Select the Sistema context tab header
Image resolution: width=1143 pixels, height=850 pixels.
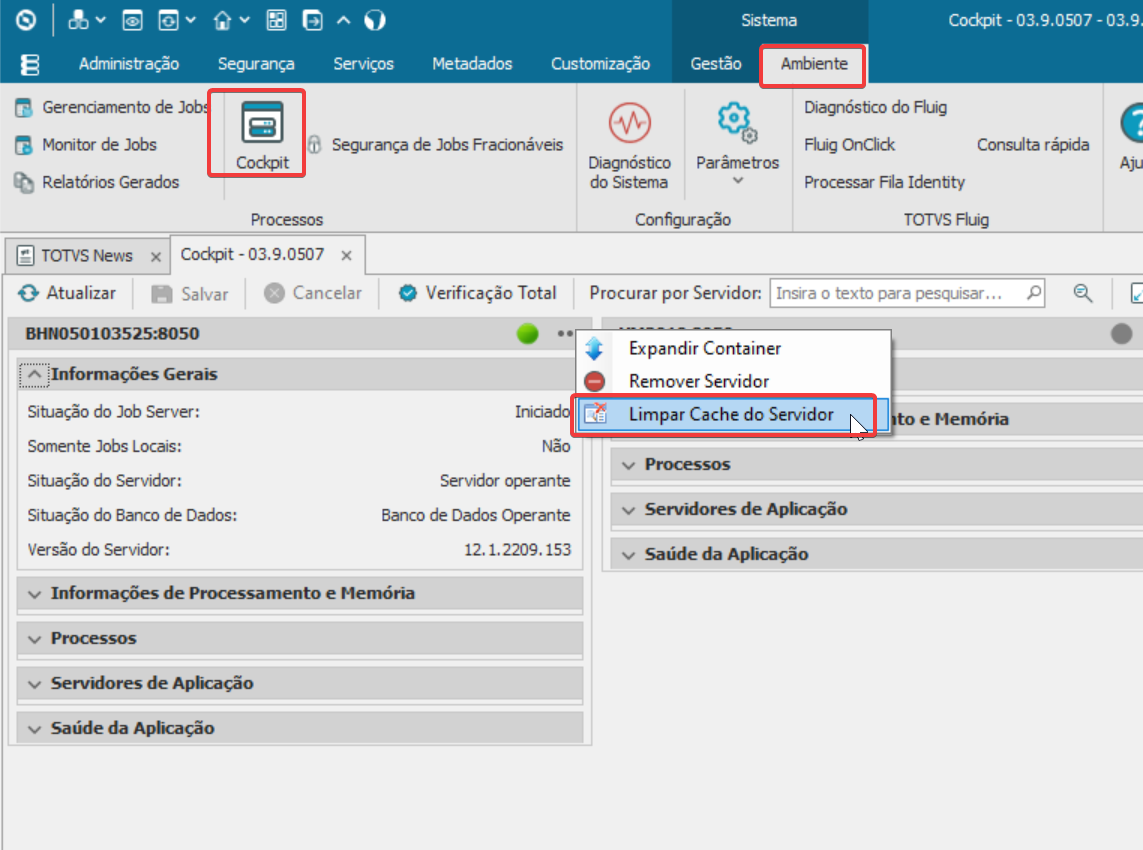click(x=769, y=20)
